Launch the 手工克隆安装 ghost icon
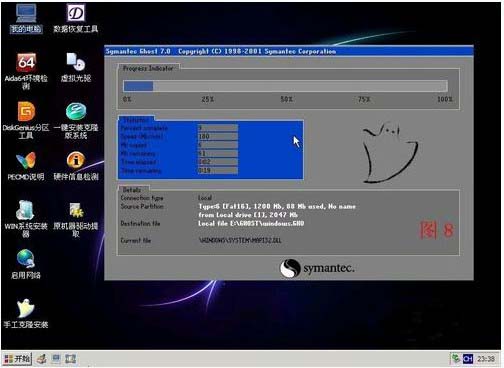This screenshot has height=368, width=504. pos(26,313)
